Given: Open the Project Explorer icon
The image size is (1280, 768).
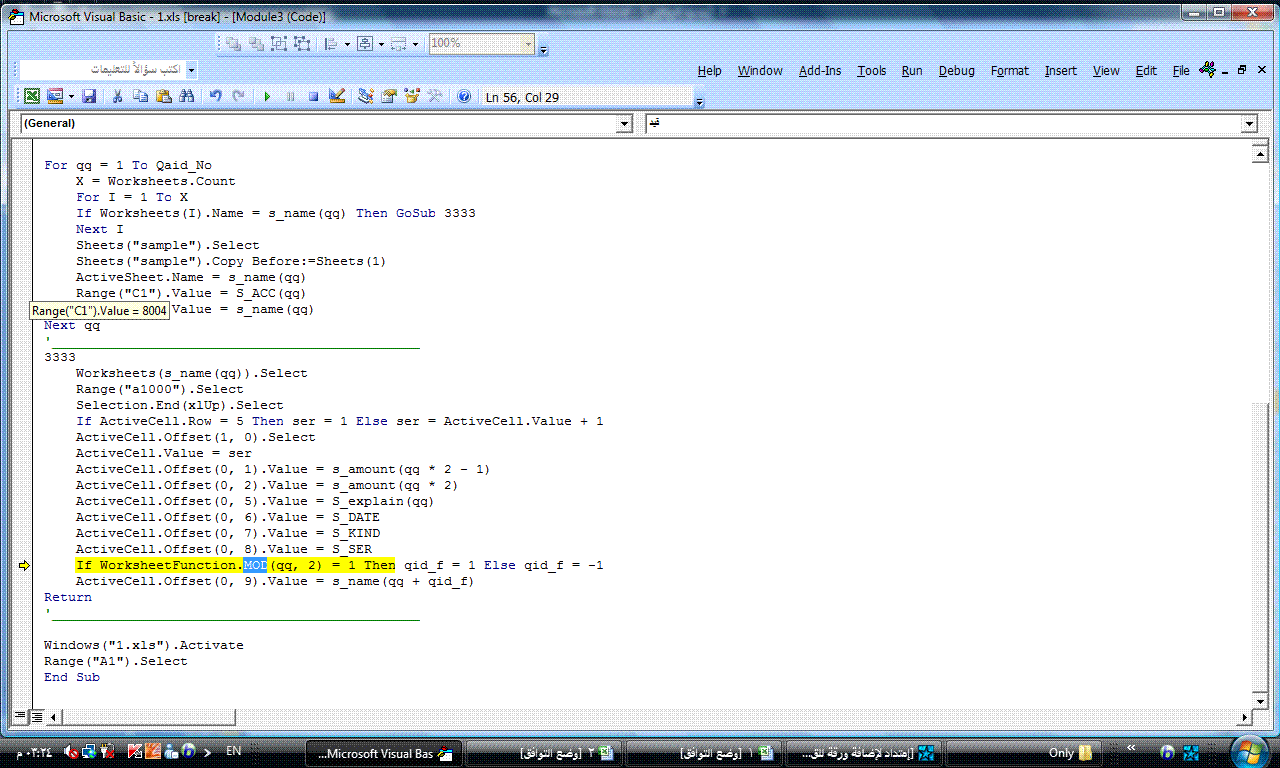Looking at the screenshot, I should click(x=366, y=97).
